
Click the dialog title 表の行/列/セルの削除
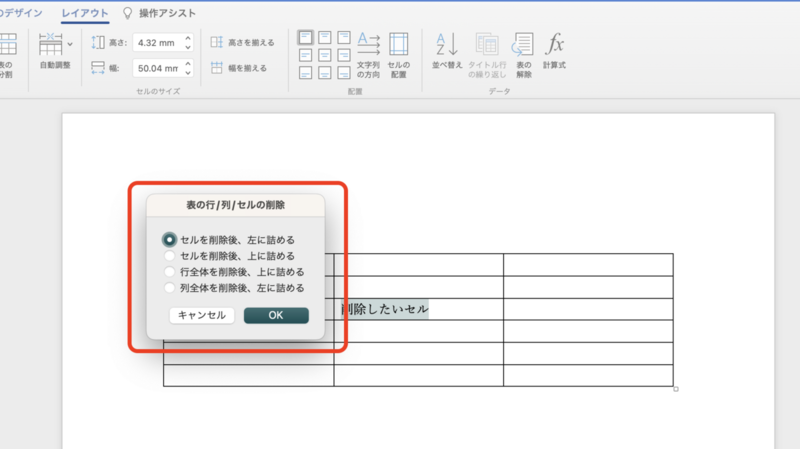point(235,205)
